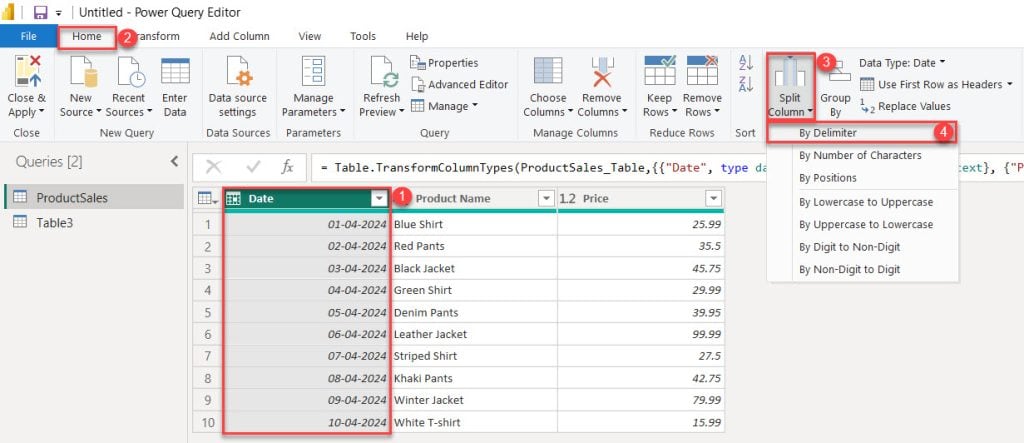Click the 99.99 price cell
This screenshot has height=443, width=1024.
tap(641, 334)
